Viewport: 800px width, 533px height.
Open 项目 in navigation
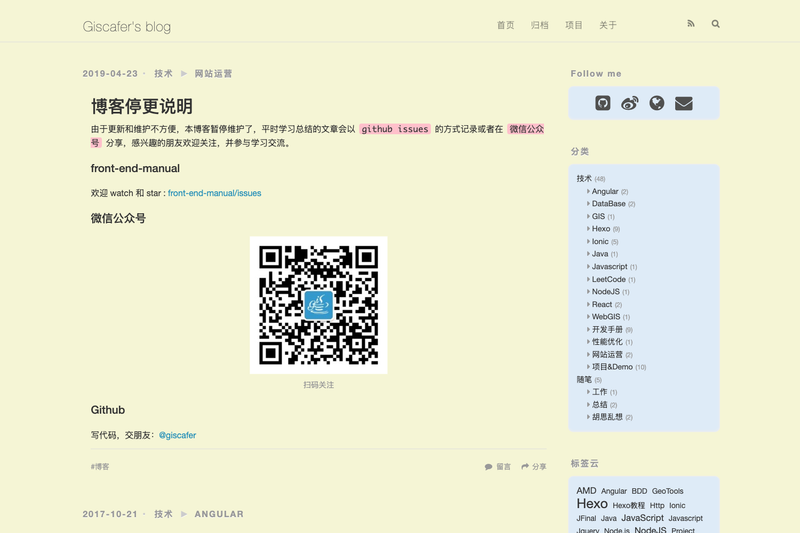tap(573, 25)
